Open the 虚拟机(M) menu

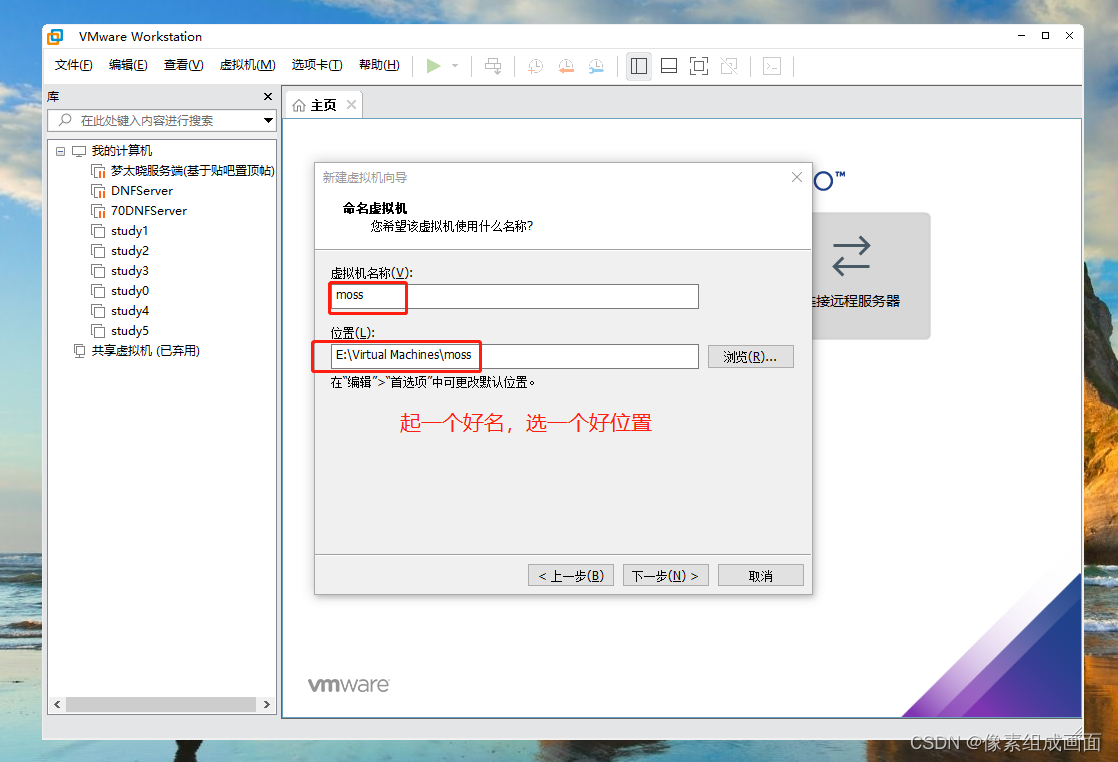[247, 65]
